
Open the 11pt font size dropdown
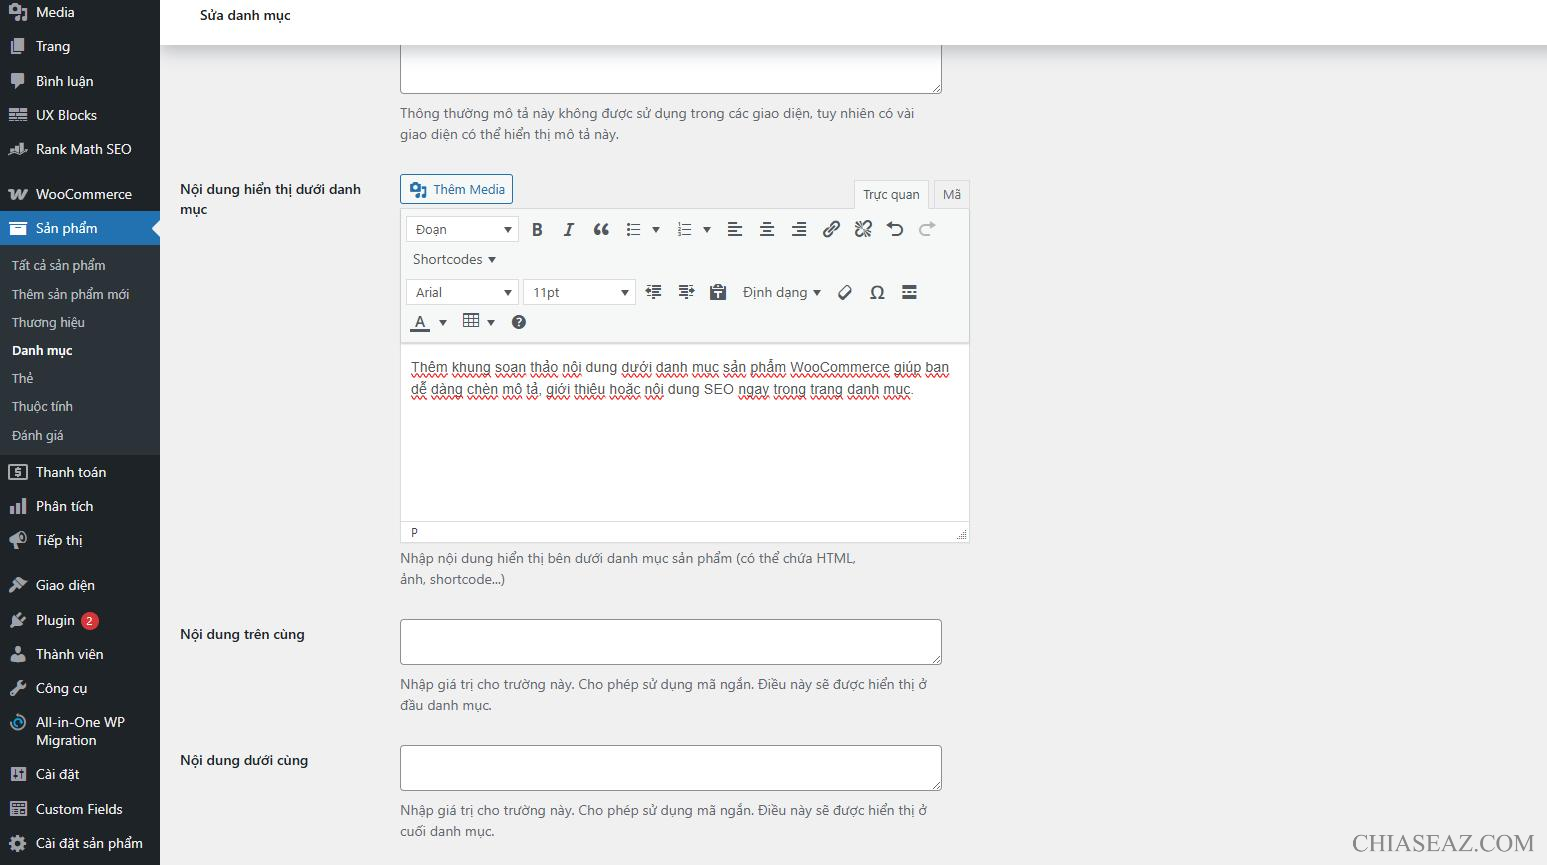[580, 293]
